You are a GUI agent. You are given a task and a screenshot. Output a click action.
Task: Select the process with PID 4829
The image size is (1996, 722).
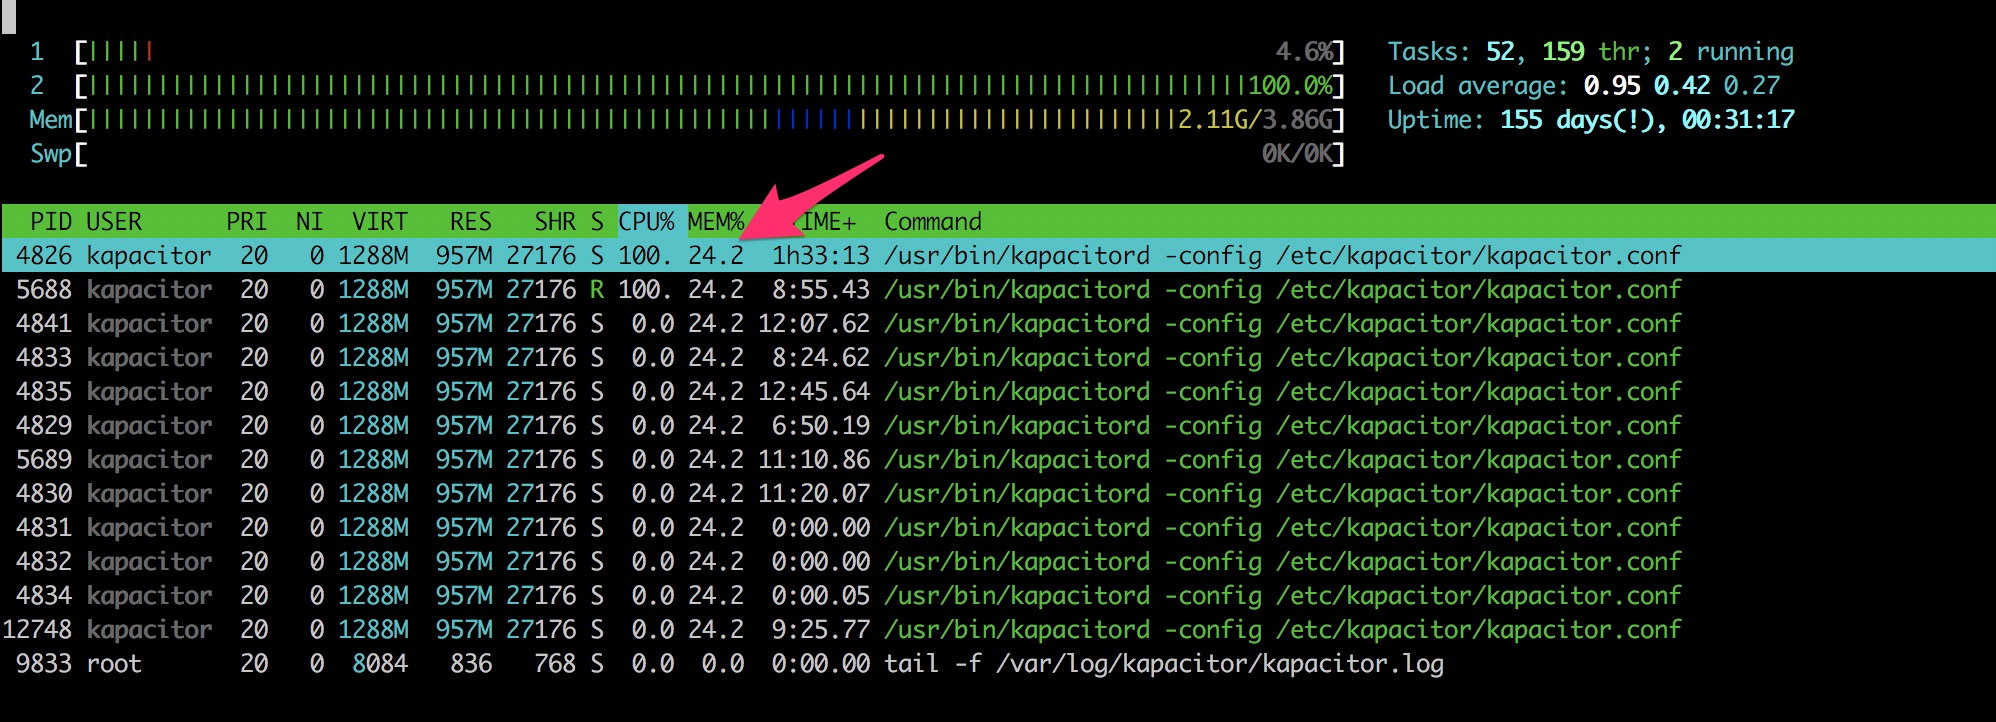click(x=998, y=425)
